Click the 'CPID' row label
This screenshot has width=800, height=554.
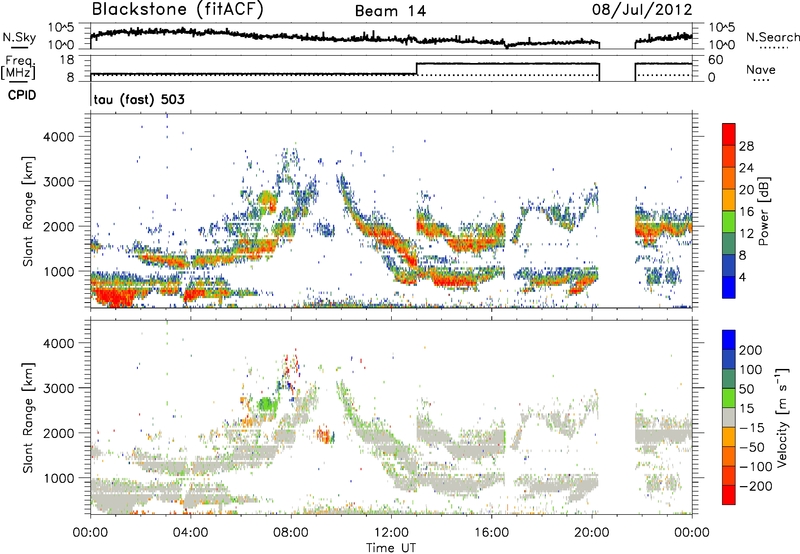pyautogui.click(x=22, y=95)
